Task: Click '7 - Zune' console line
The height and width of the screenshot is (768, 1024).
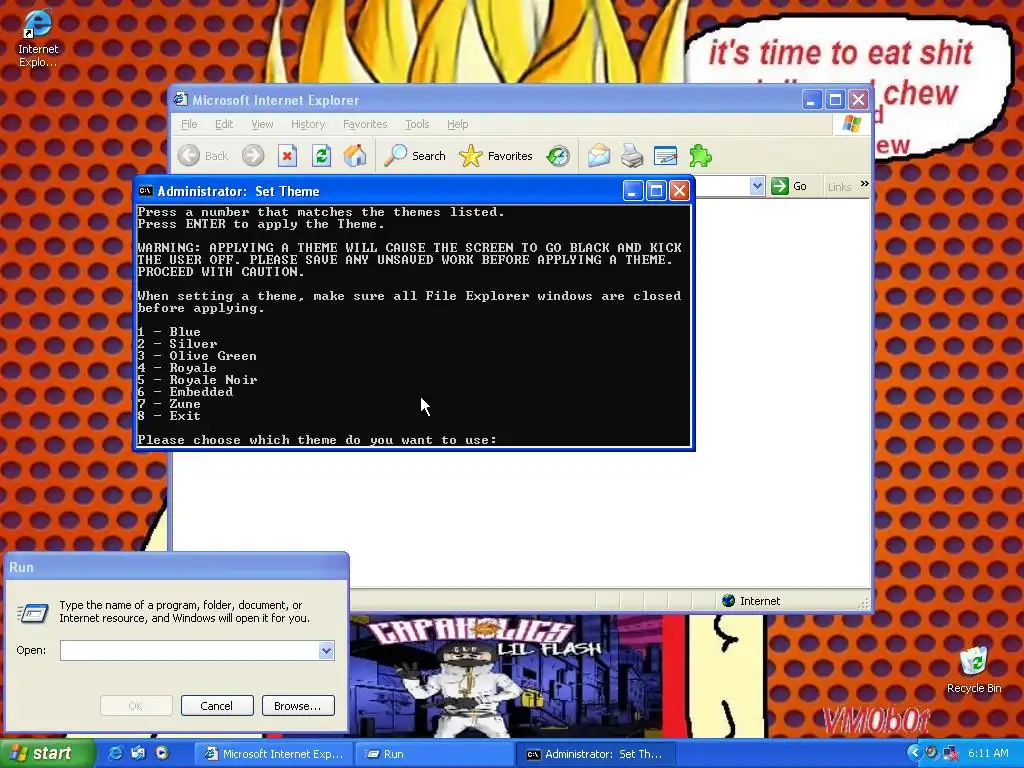Action: [x=169, y=404]
